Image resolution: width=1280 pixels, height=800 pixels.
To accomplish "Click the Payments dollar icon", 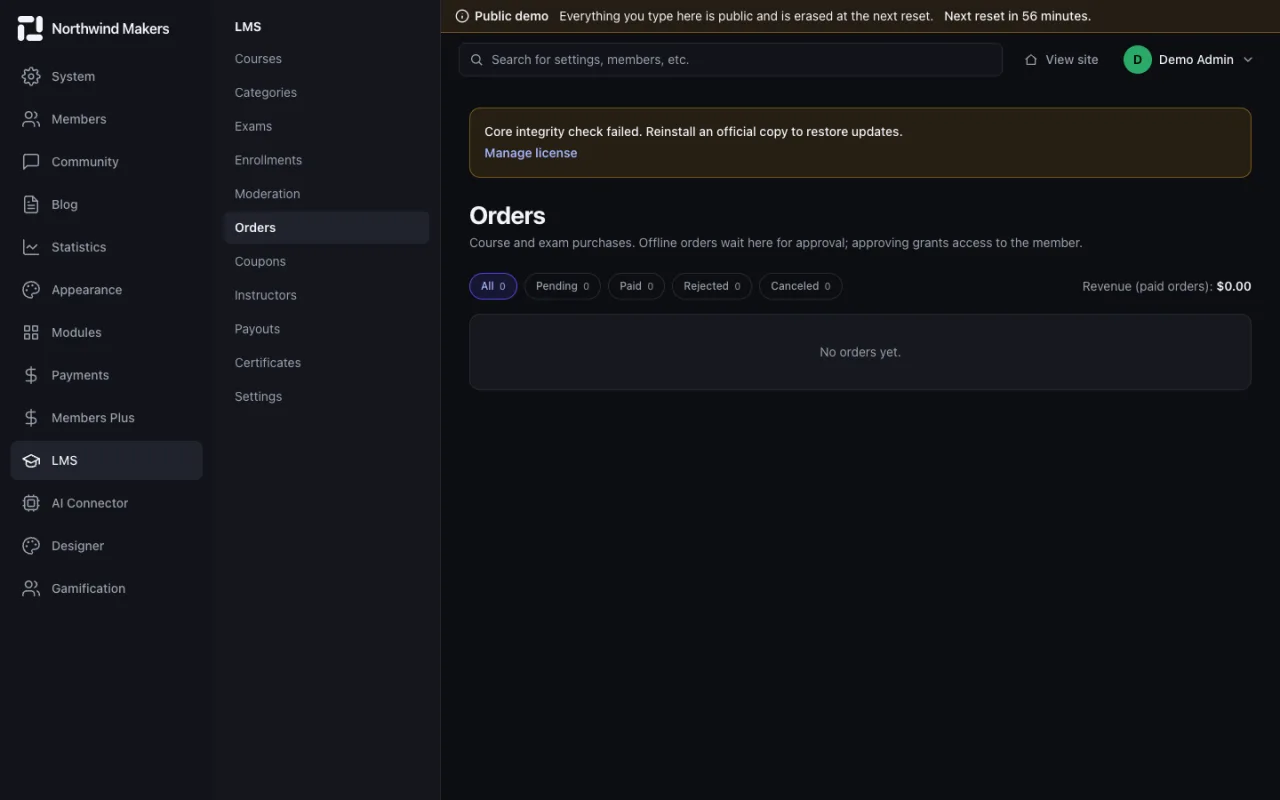I will pos(31,375).
